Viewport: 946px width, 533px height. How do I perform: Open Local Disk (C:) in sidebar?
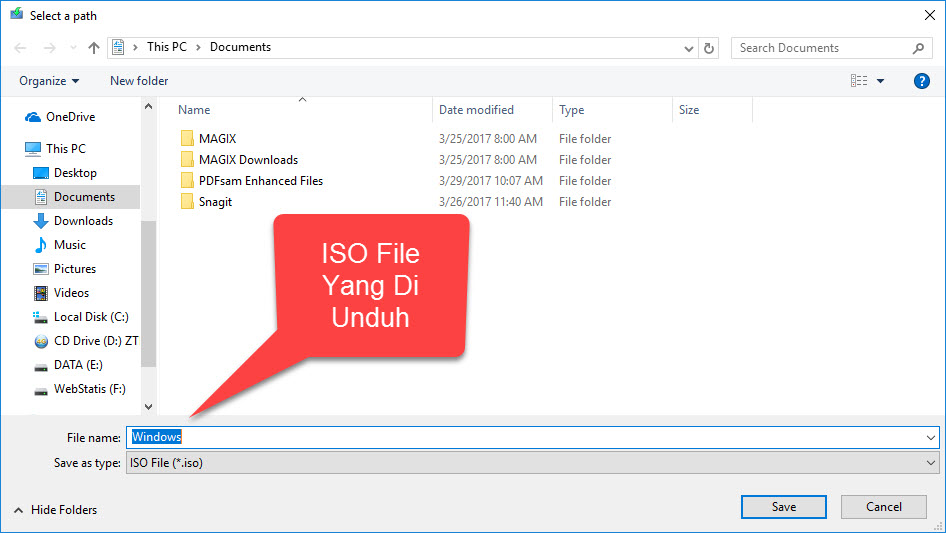point(90,317)
